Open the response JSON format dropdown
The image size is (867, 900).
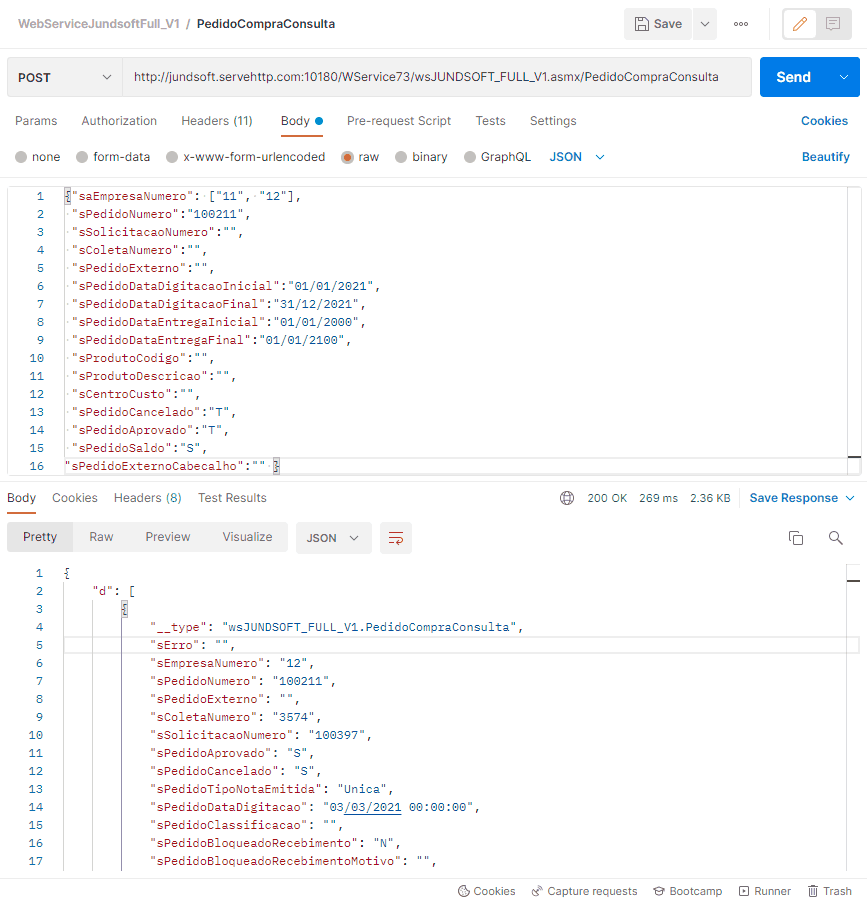click(333, 538)
